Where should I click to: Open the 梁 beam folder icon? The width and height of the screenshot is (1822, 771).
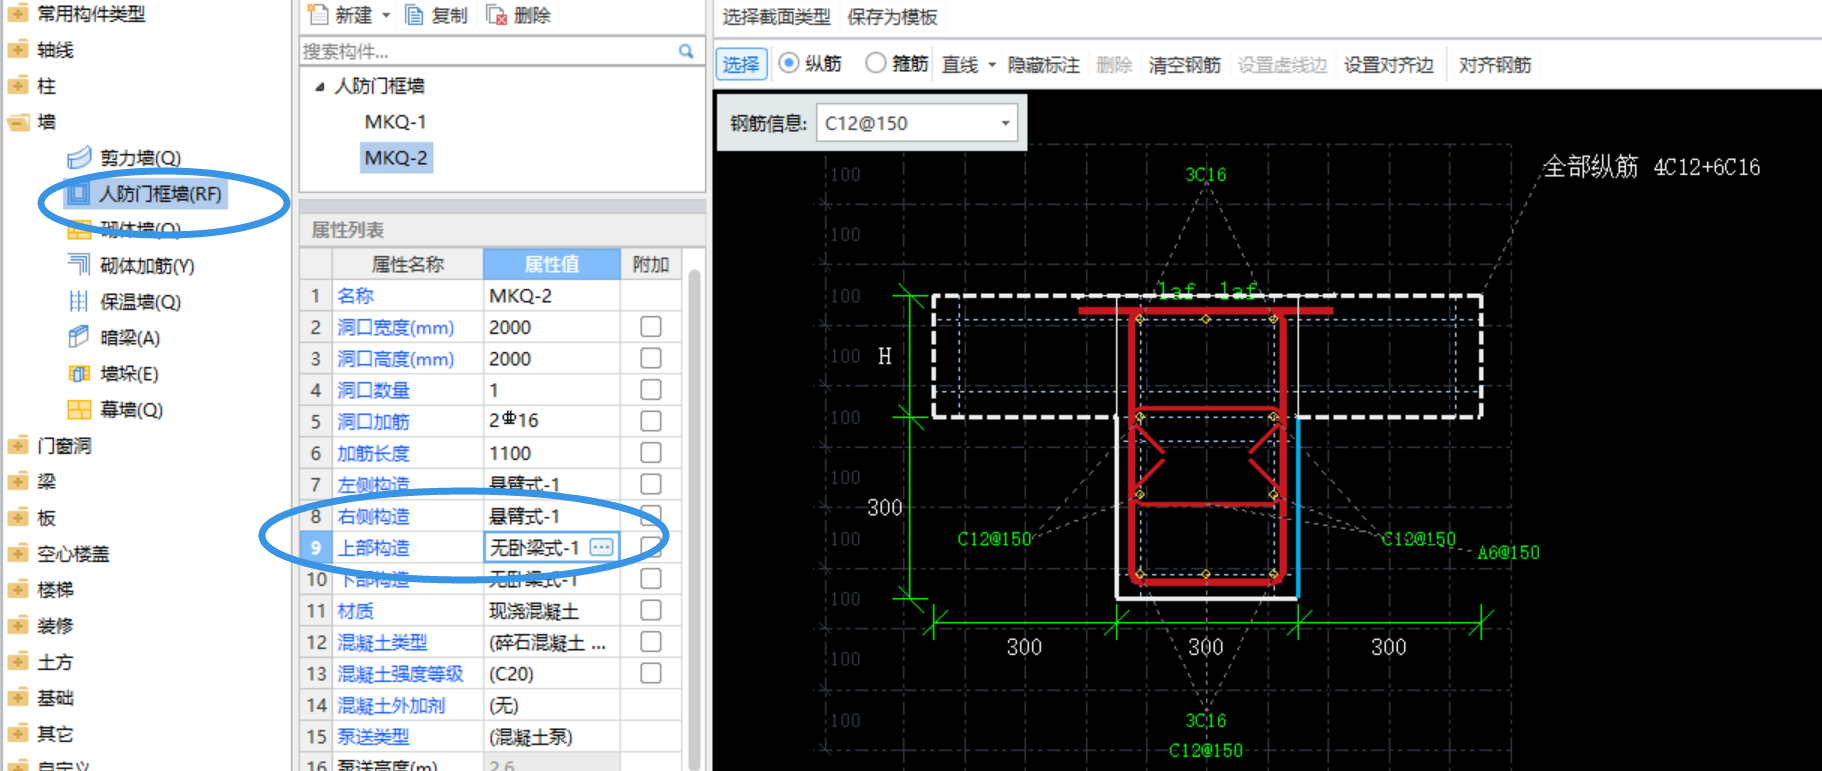pos(18,482)
